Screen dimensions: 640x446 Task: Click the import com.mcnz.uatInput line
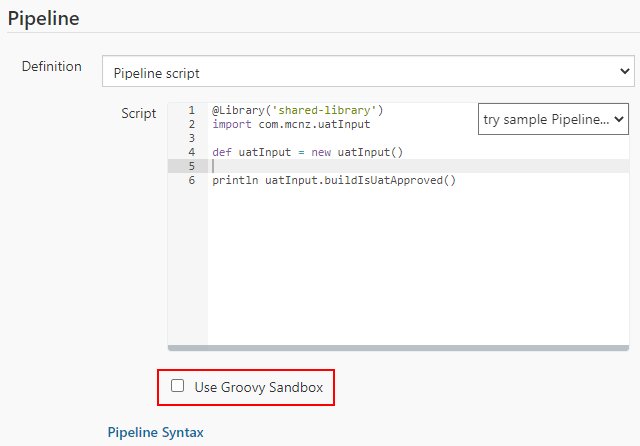coord(290,124)
